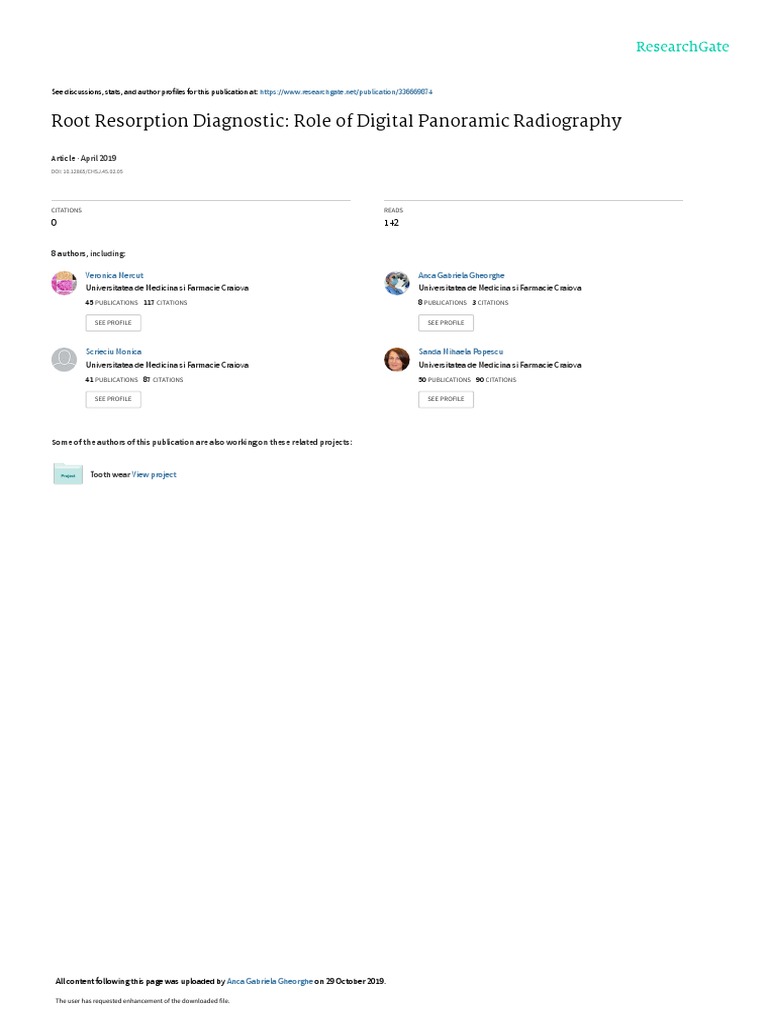Open Sanda Mihaela Popescu author link
The width and height of the screenshot is (768, 1024).
[460, 351]
